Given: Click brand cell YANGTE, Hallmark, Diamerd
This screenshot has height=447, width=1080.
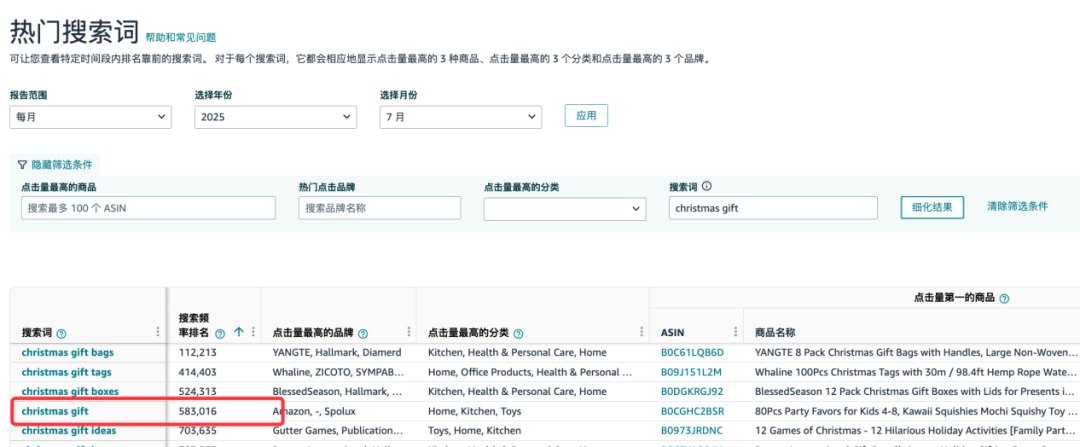Looking at the screenshot, I should [x=337, y=353].
